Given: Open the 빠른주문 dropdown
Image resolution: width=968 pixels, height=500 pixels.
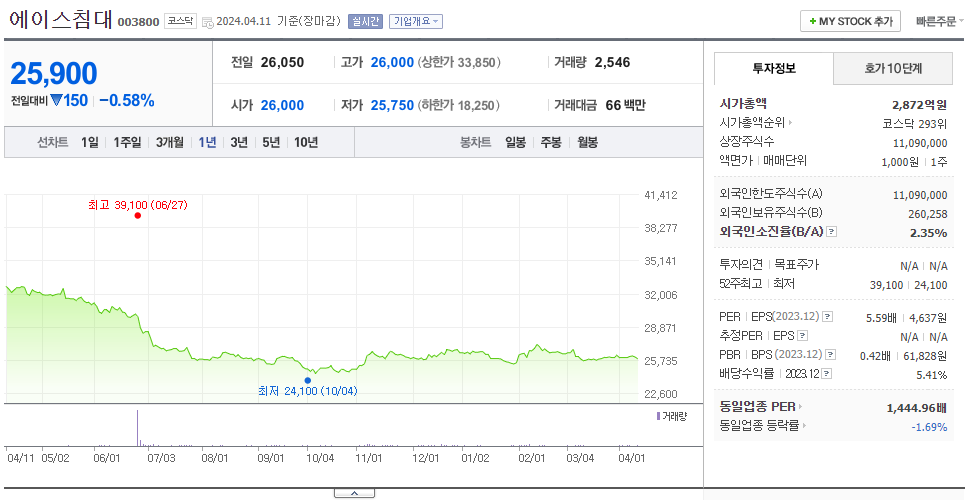Looking at the screenshot, I should coord(940,22).
